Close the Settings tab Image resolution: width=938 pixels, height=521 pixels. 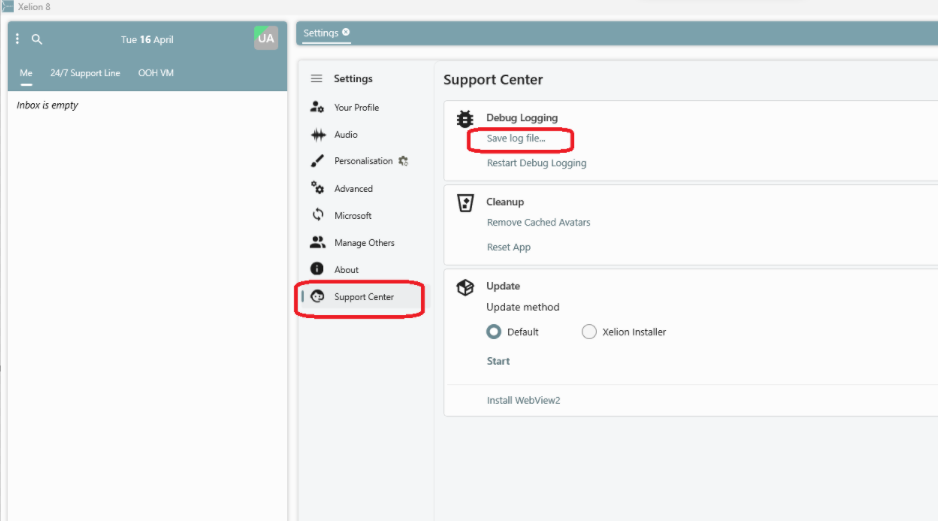click(346, 32)
